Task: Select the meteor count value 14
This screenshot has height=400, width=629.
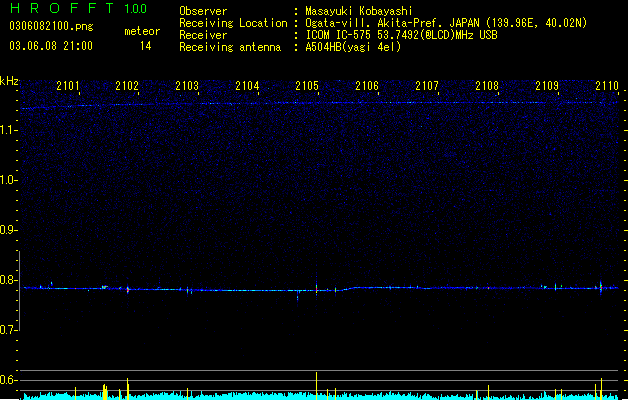Action: point(146,46)
